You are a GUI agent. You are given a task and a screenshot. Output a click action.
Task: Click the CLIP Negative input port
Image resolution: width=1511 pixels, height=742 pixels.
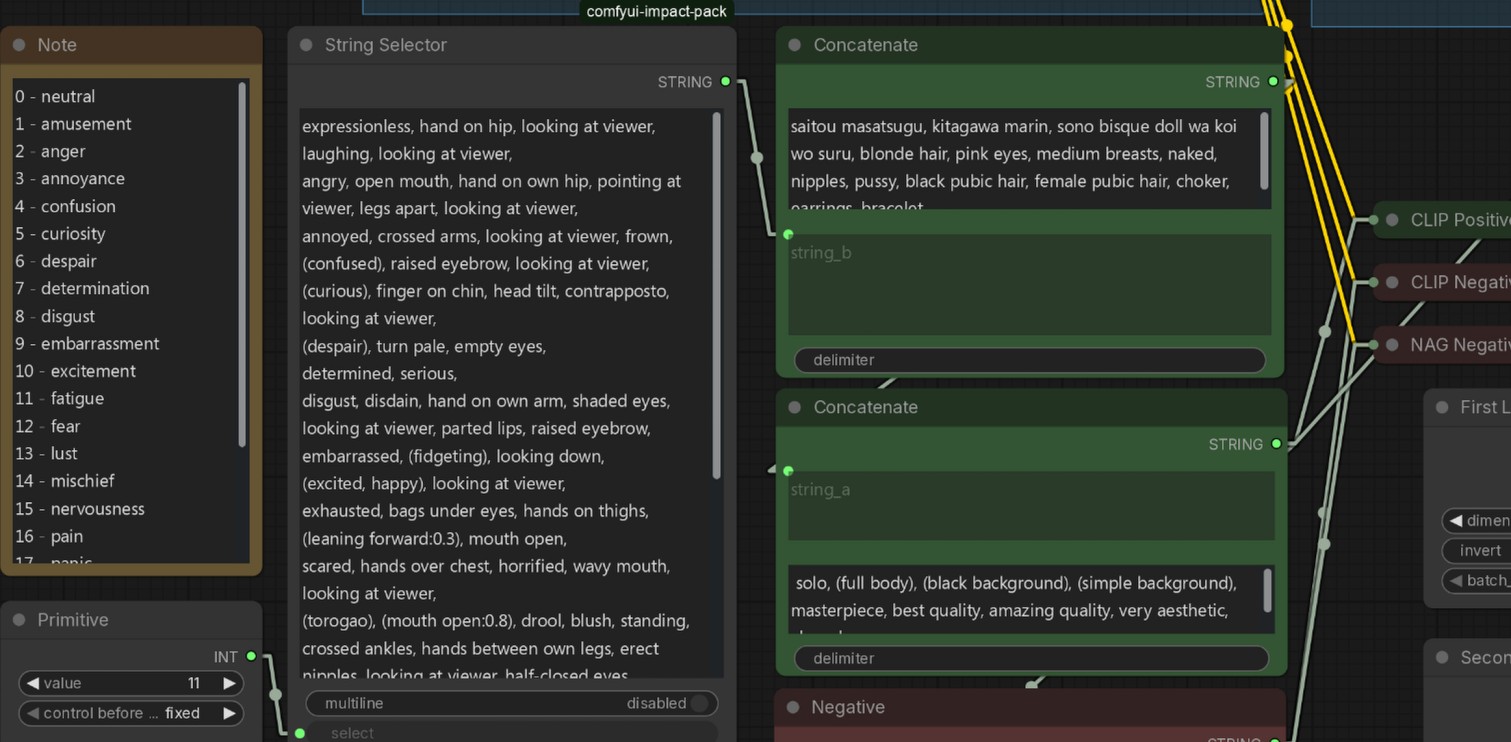click(1374, 282)
